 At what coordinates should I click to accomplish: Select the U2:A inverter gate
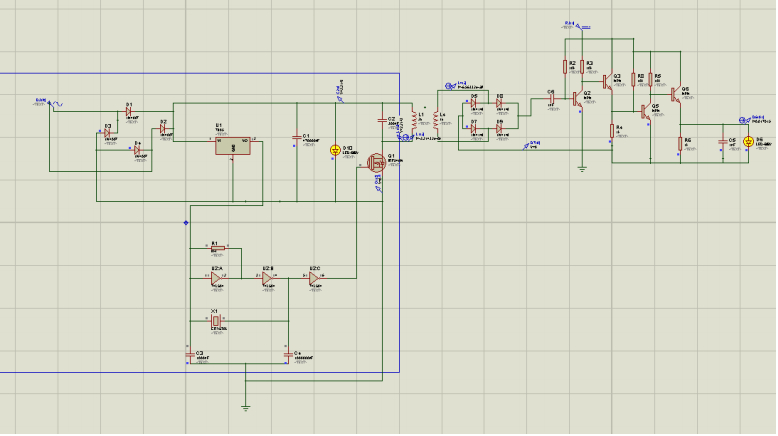tap(214, 278)
